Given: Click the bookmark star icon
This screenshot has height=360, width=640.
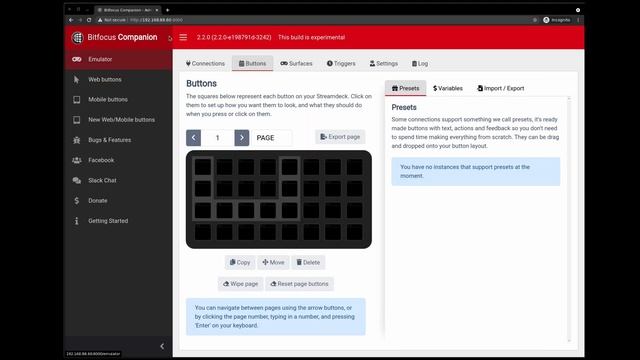Looking at the screenshot, I should [x=535, y=20].
